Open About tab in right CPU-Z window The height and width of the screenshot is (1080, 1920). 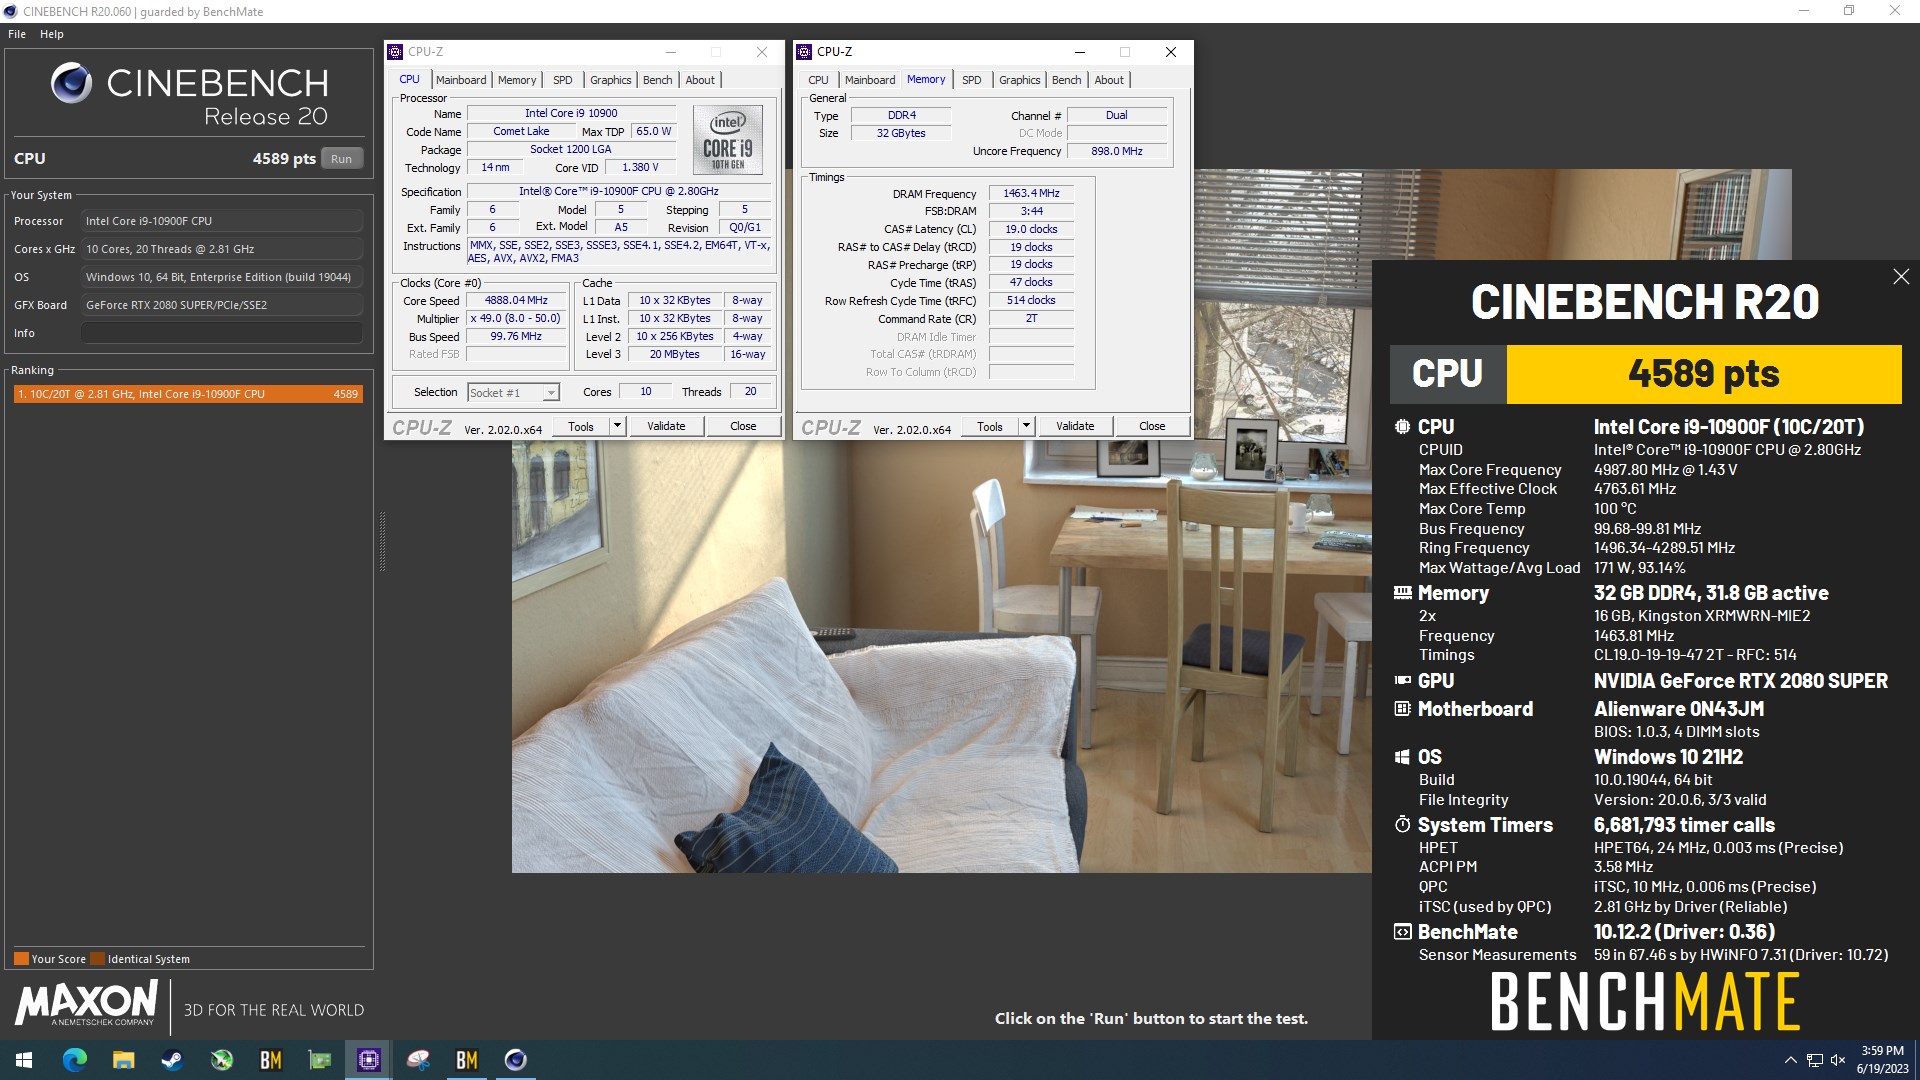tap(1109, 80)
